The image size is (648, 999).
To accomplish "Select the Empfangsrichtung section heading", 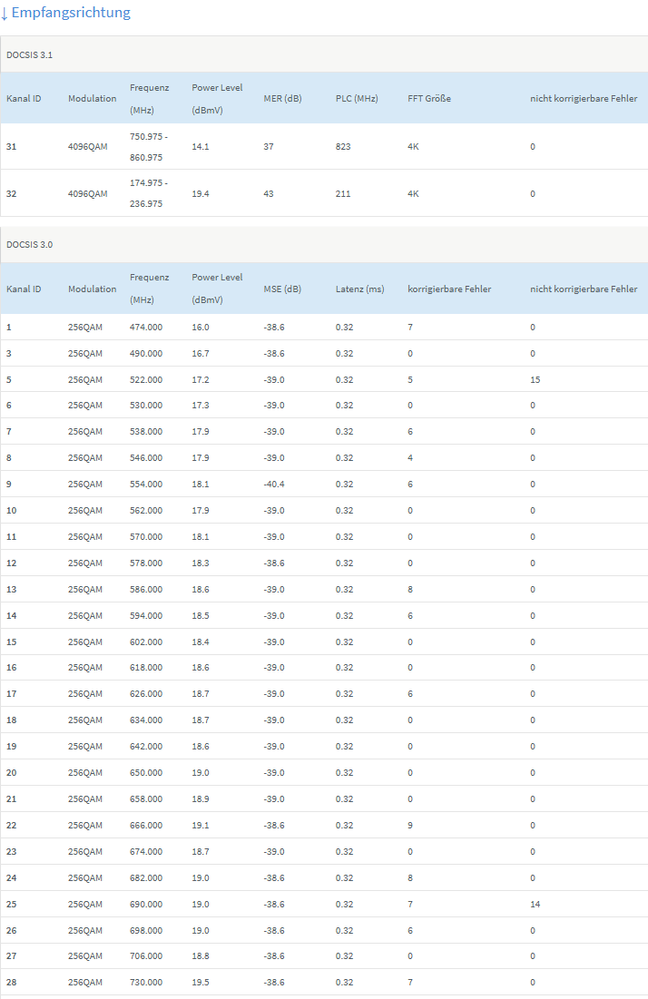I will [x=70, y=13].
